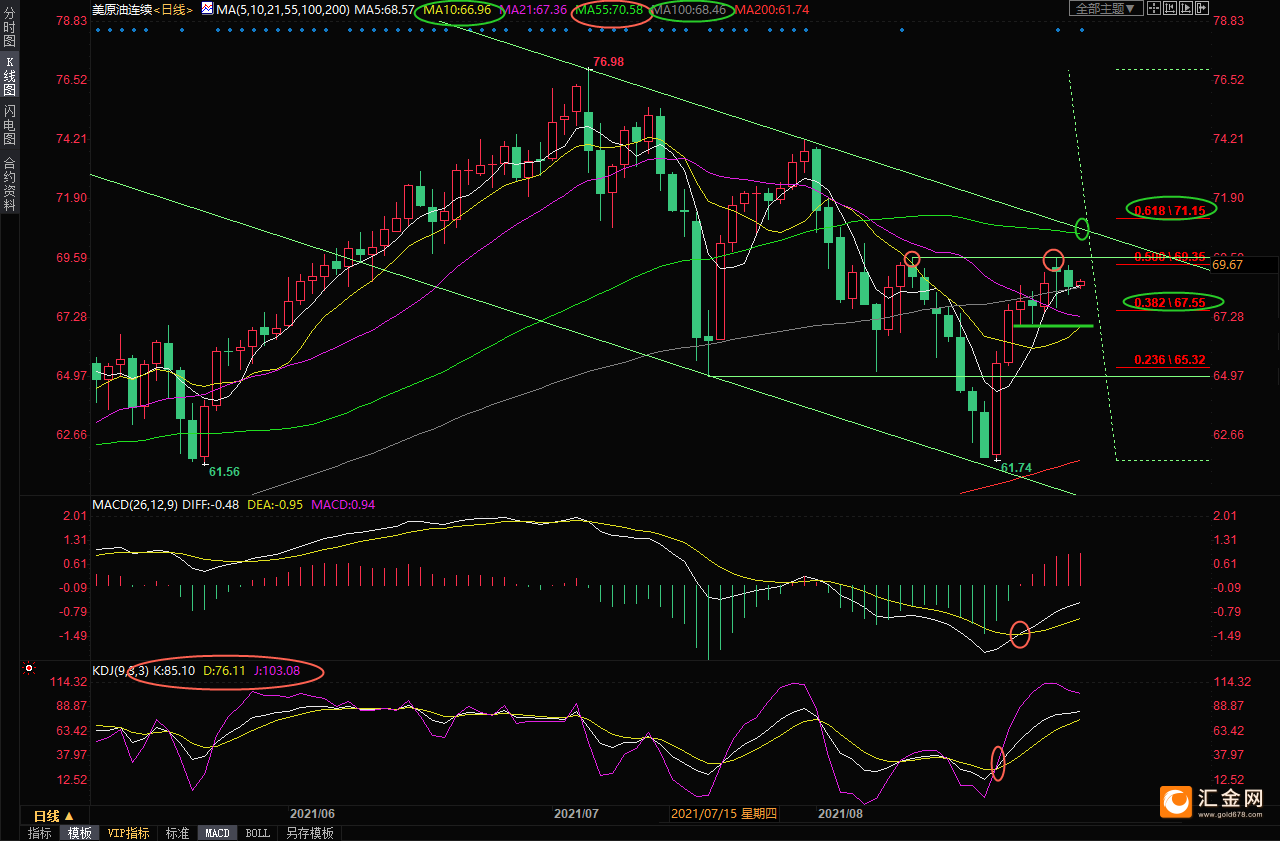
Task: Click the DEA:-0.95 value
Action: point(277,504)
